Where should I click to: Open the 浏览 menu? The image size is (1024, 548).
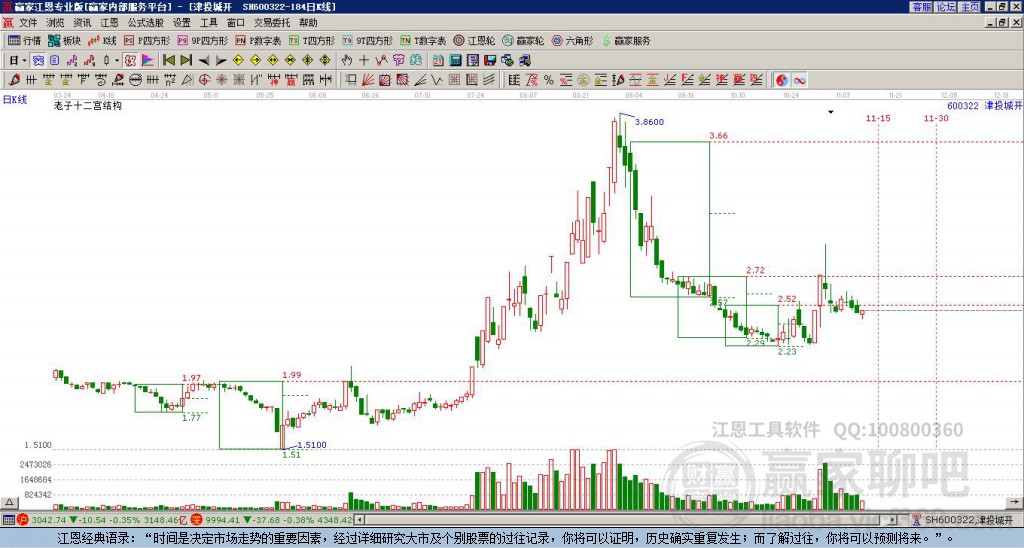pyautogui.click(x=55, y=23)
